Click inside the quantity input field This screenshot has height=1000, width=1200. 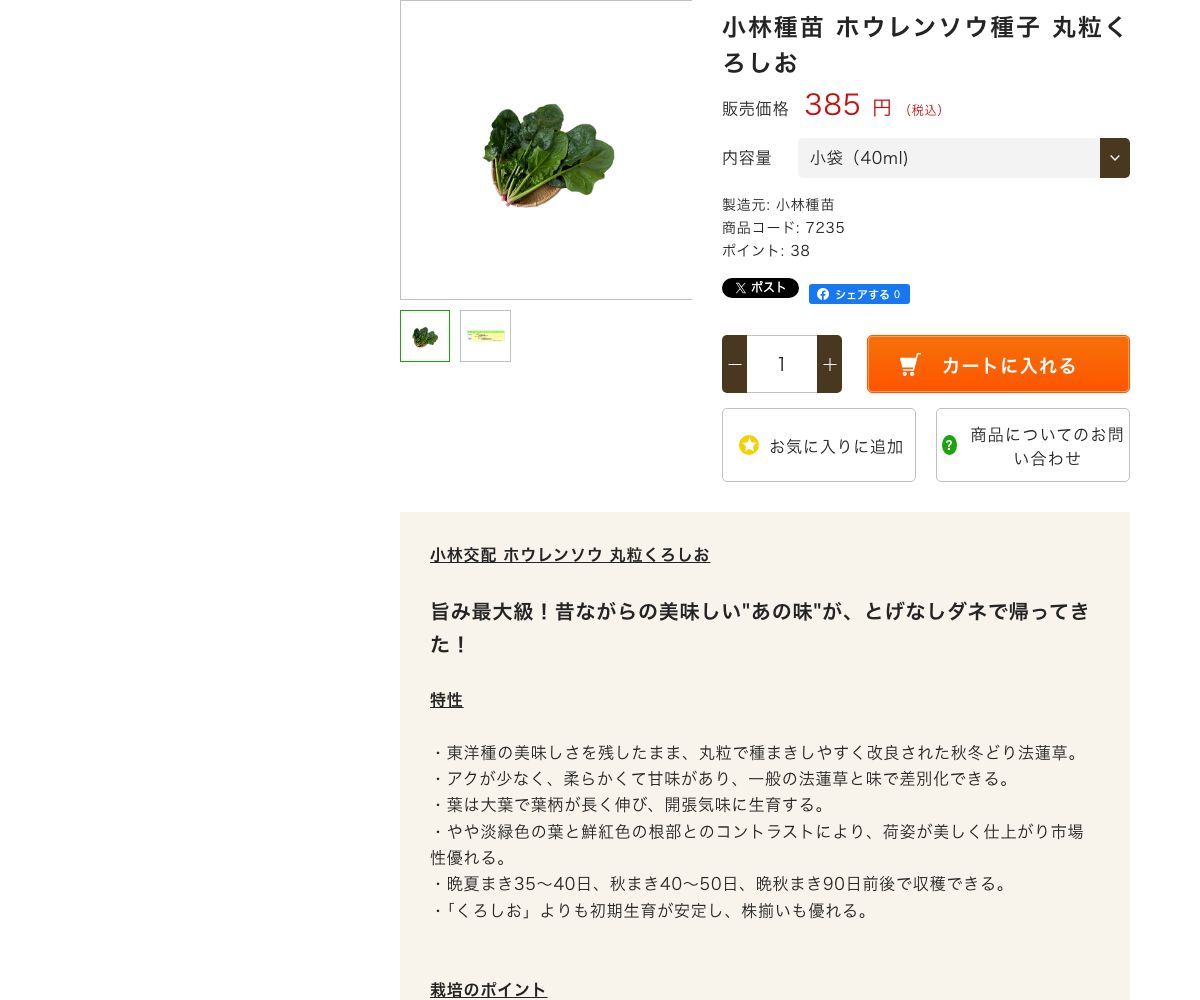point(781,364)
